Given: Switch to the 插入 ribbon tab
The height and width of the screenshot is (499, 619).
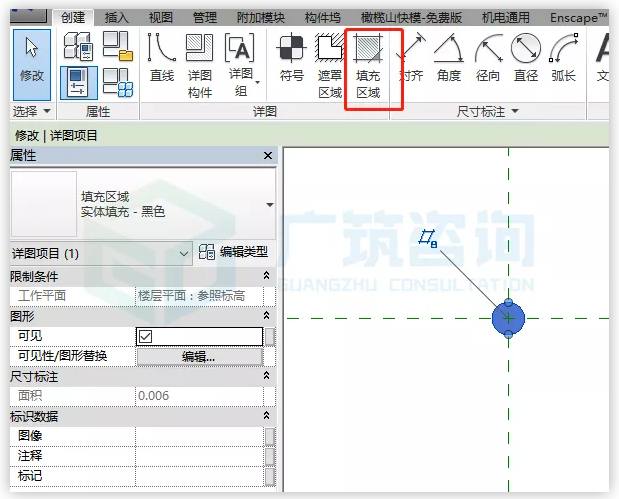Looking at the screenshot, I should coord(117,17).
